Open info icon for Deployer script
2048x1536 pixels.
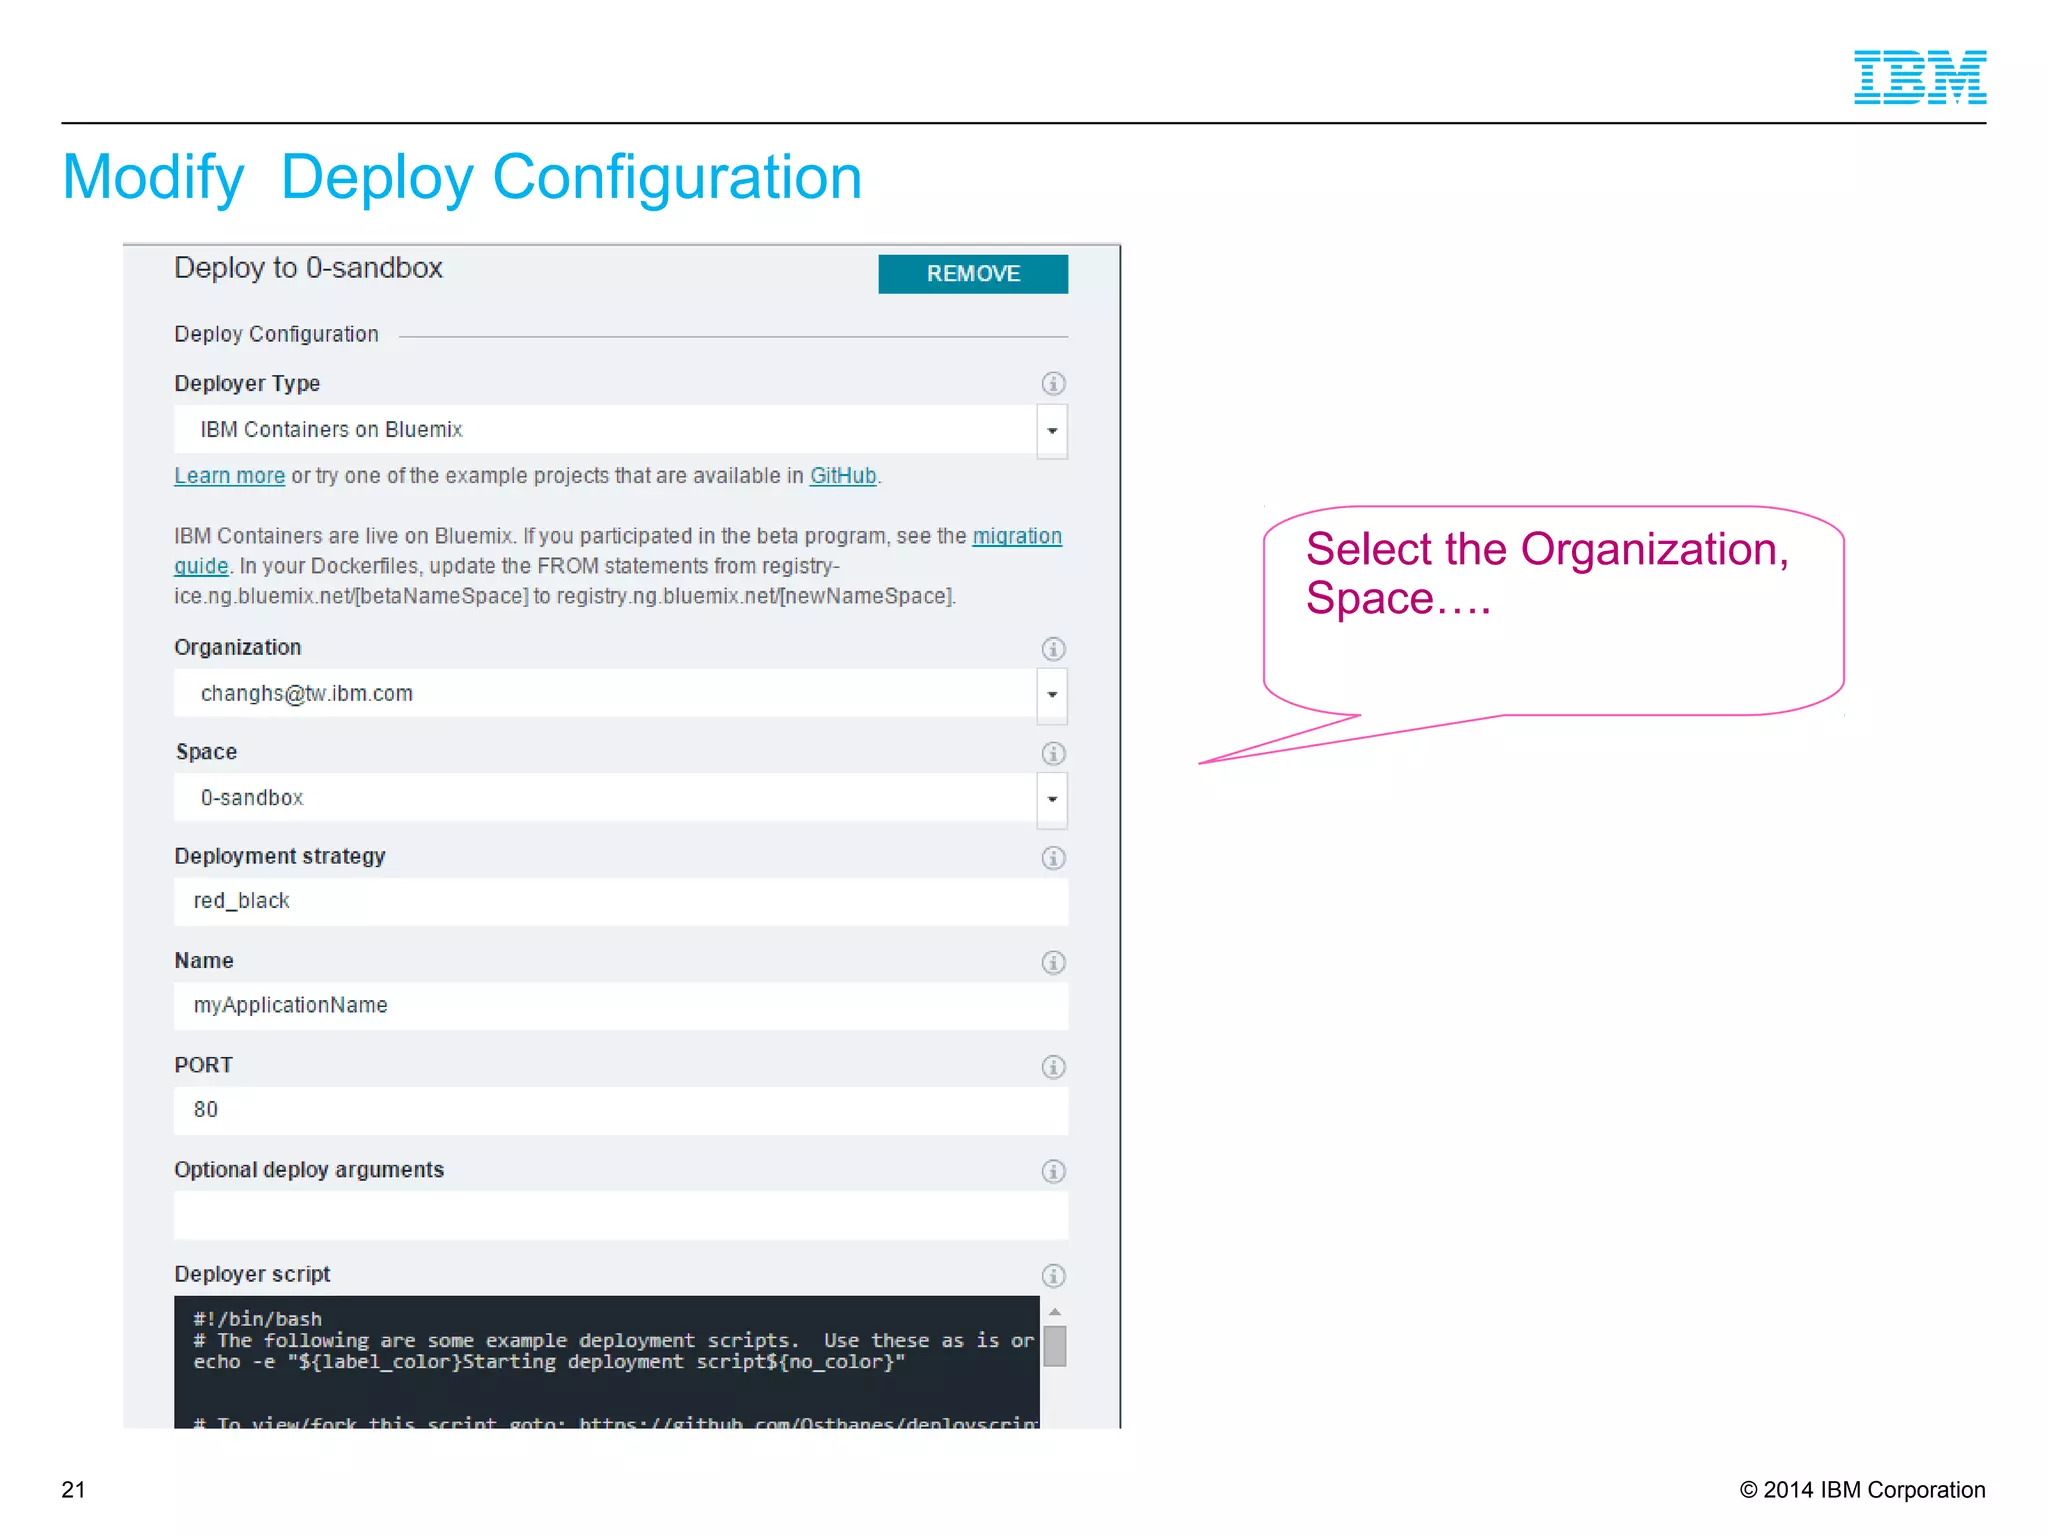coord(1053,1275)
